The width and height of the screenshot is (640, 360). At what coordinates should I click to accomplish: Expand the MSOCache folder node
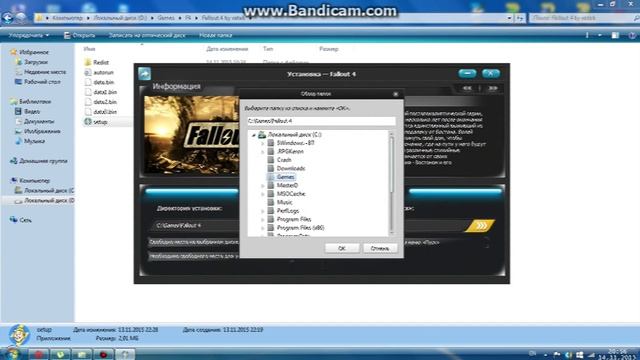[x=263, y=194]
